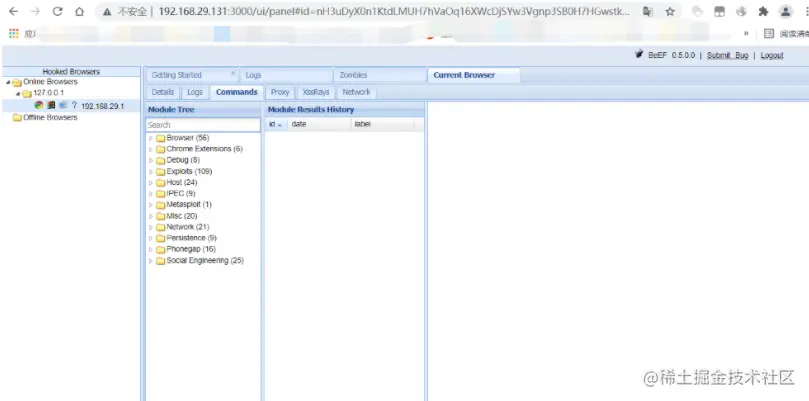Screen dimensions: 809x401
Task: Open the reading list icon
Action: coord(769,34)
